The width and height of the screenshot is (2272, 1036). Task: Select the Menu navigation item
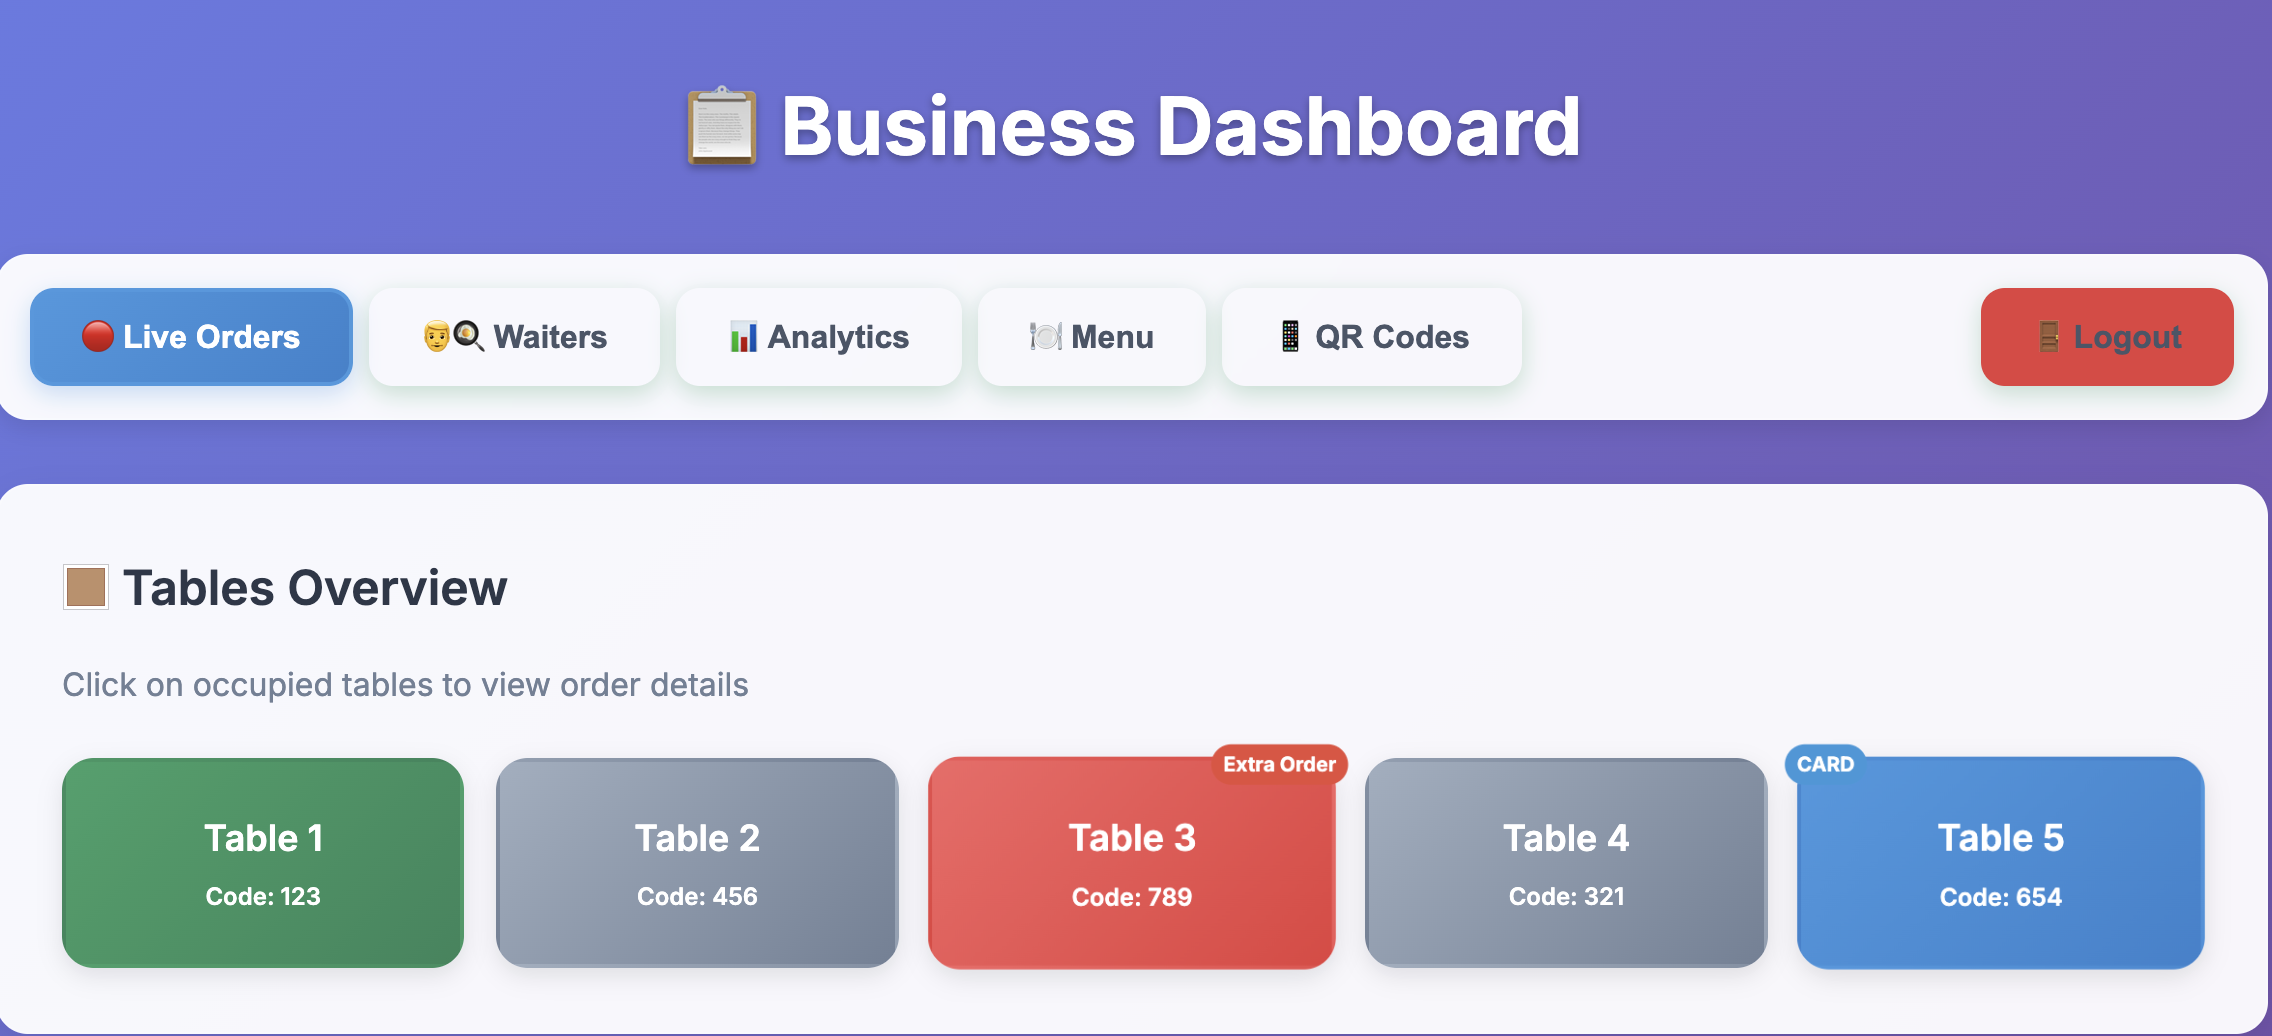(x=1092, y=337)
